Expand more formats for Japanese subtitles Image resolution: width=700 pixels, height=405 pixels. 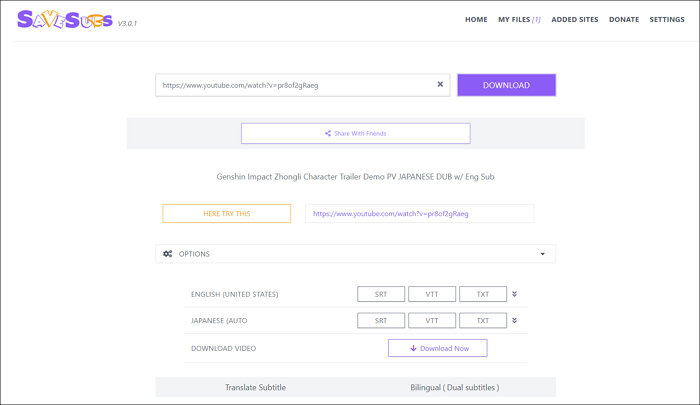coord(515,321)
